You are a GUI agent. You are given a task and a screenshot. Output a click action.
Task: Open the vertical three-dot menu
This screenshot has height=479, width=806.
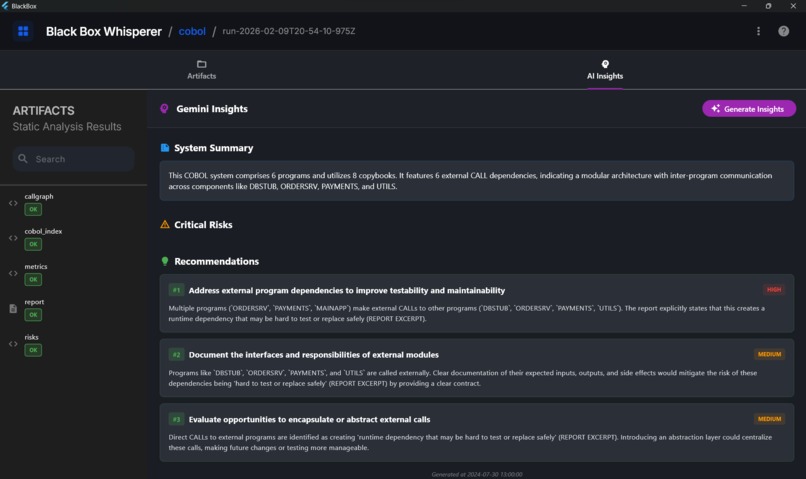tap(758, 31)
